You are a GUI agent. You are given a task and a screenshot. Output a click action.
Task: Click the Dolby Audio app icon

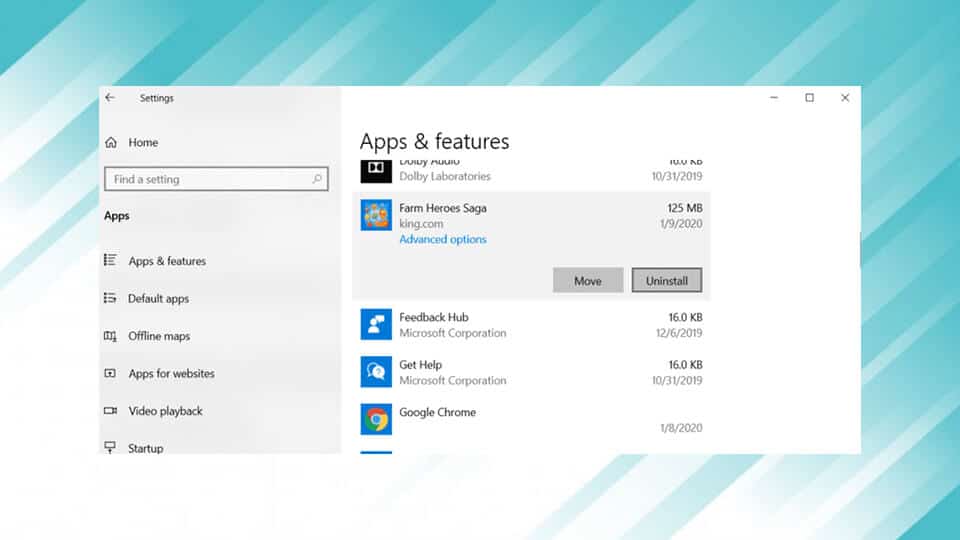376,171
